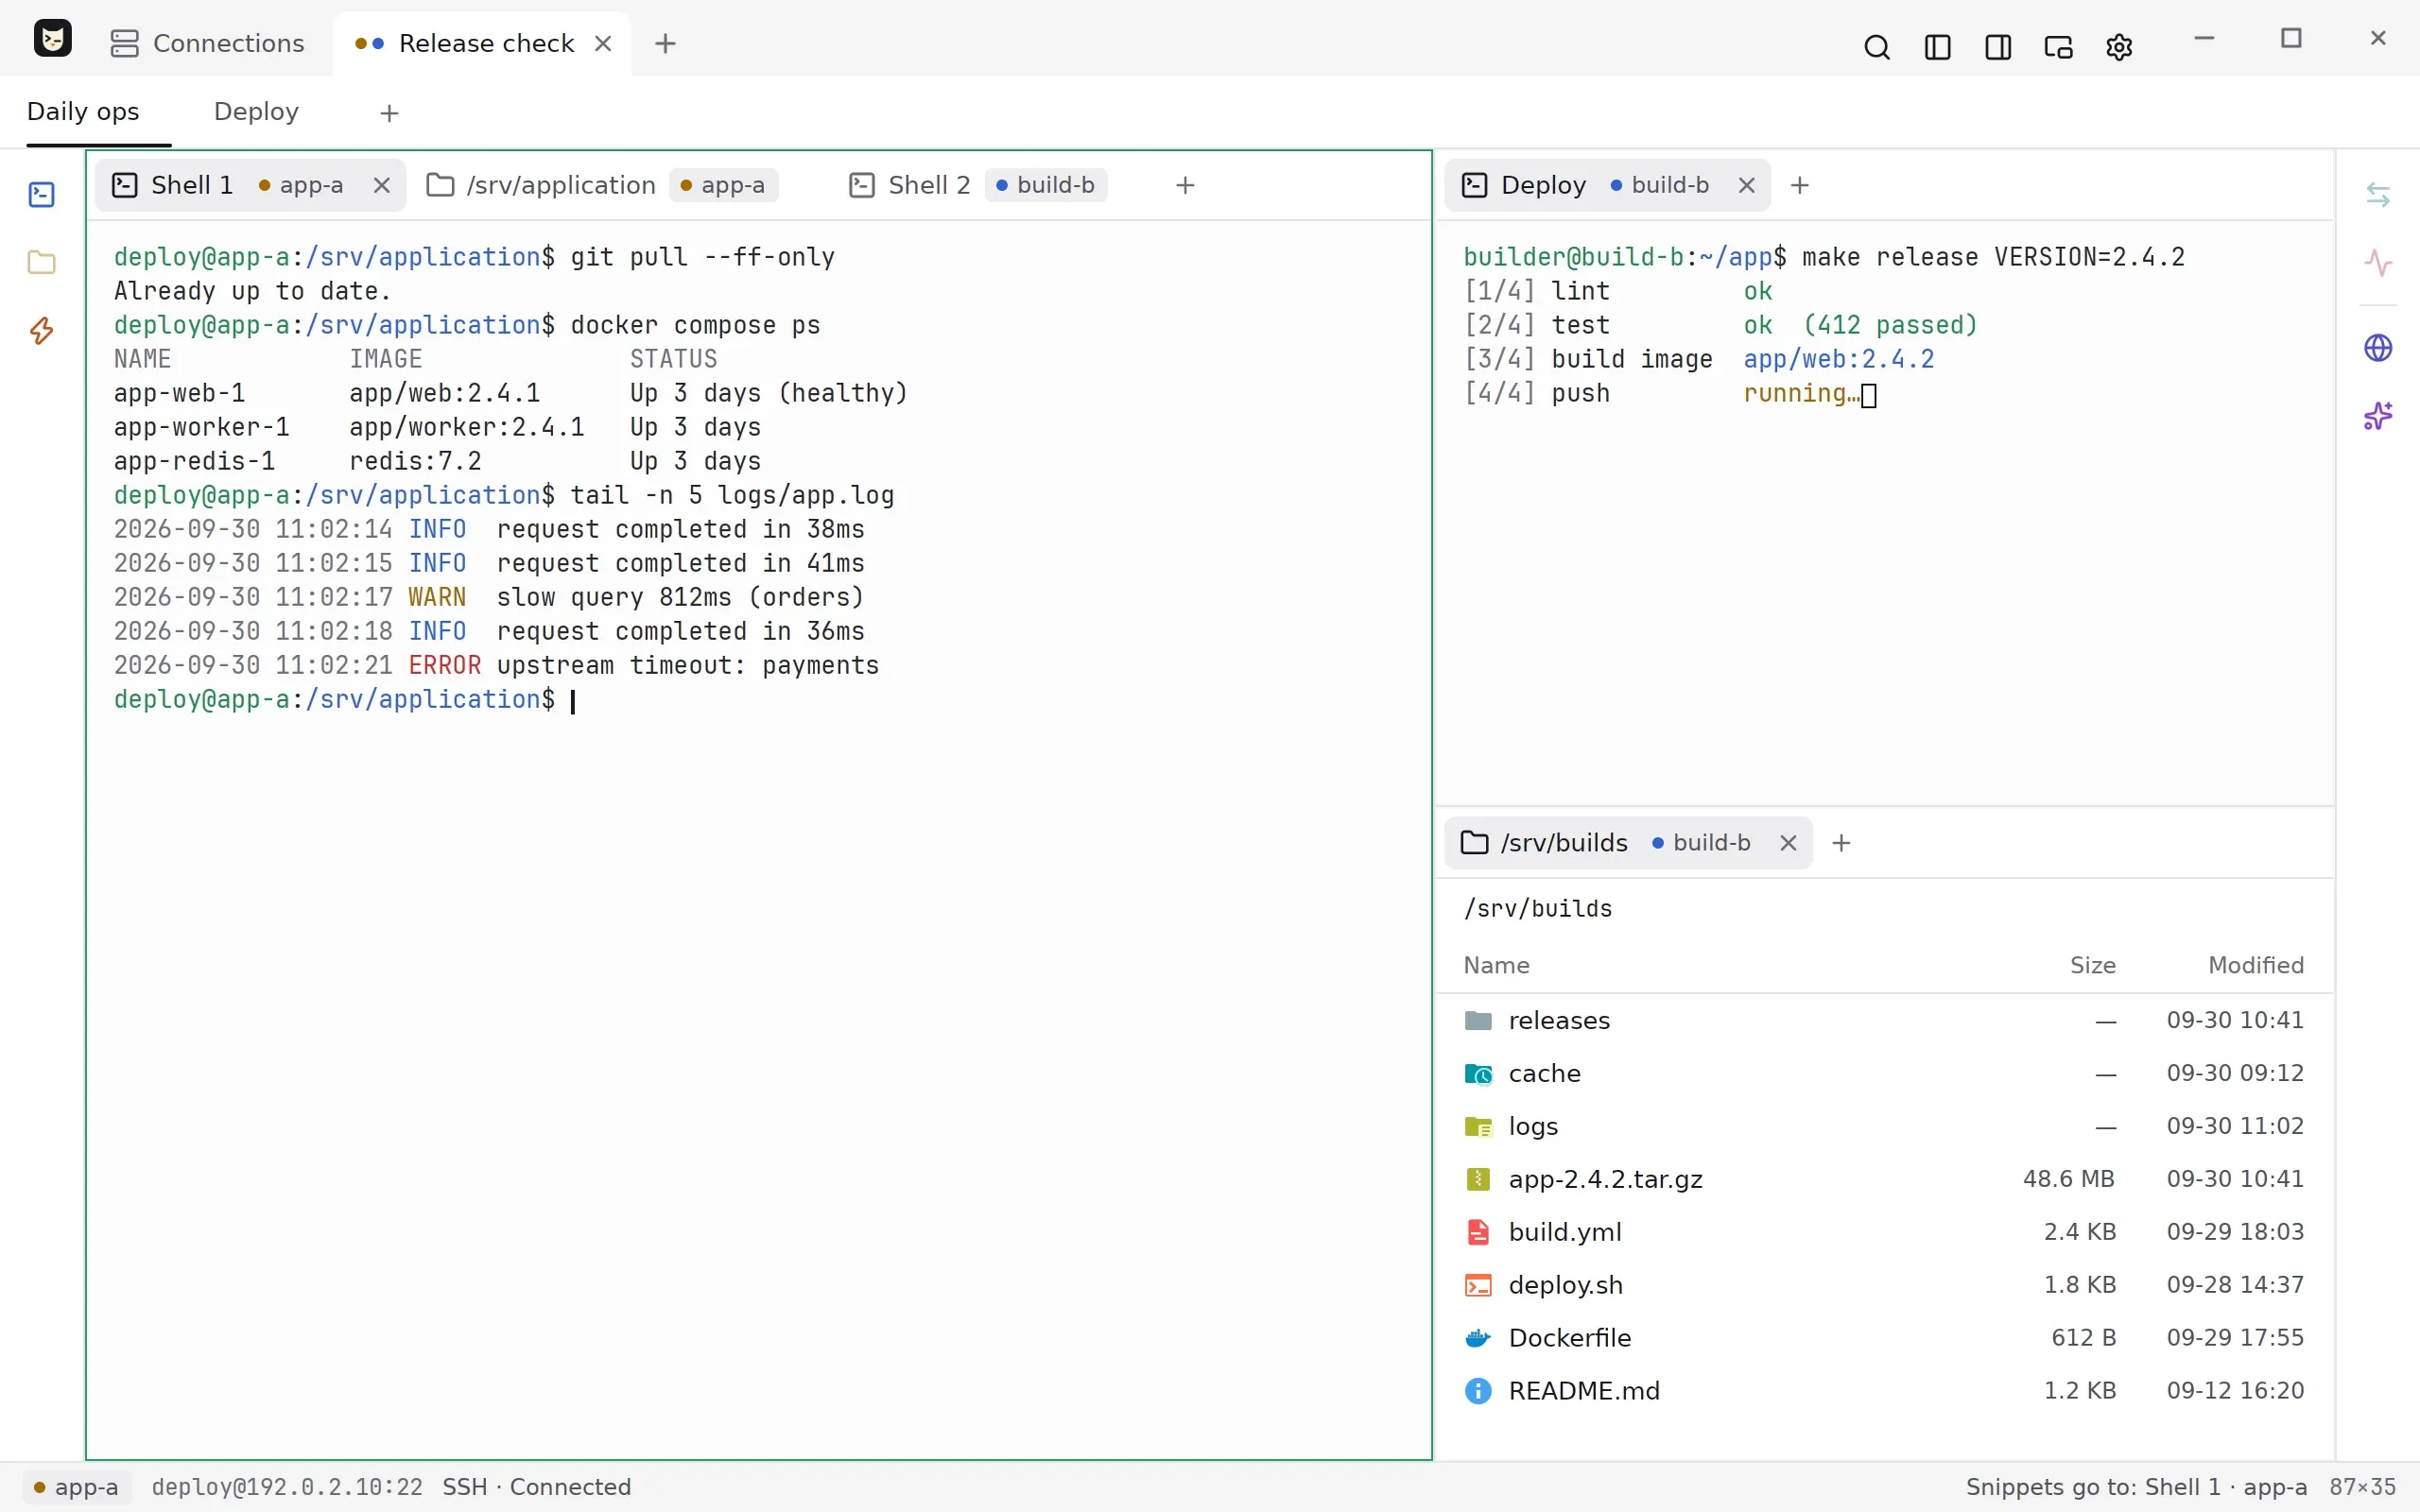
Task: Sort file list by Name column
Action: pos(1496,965)
